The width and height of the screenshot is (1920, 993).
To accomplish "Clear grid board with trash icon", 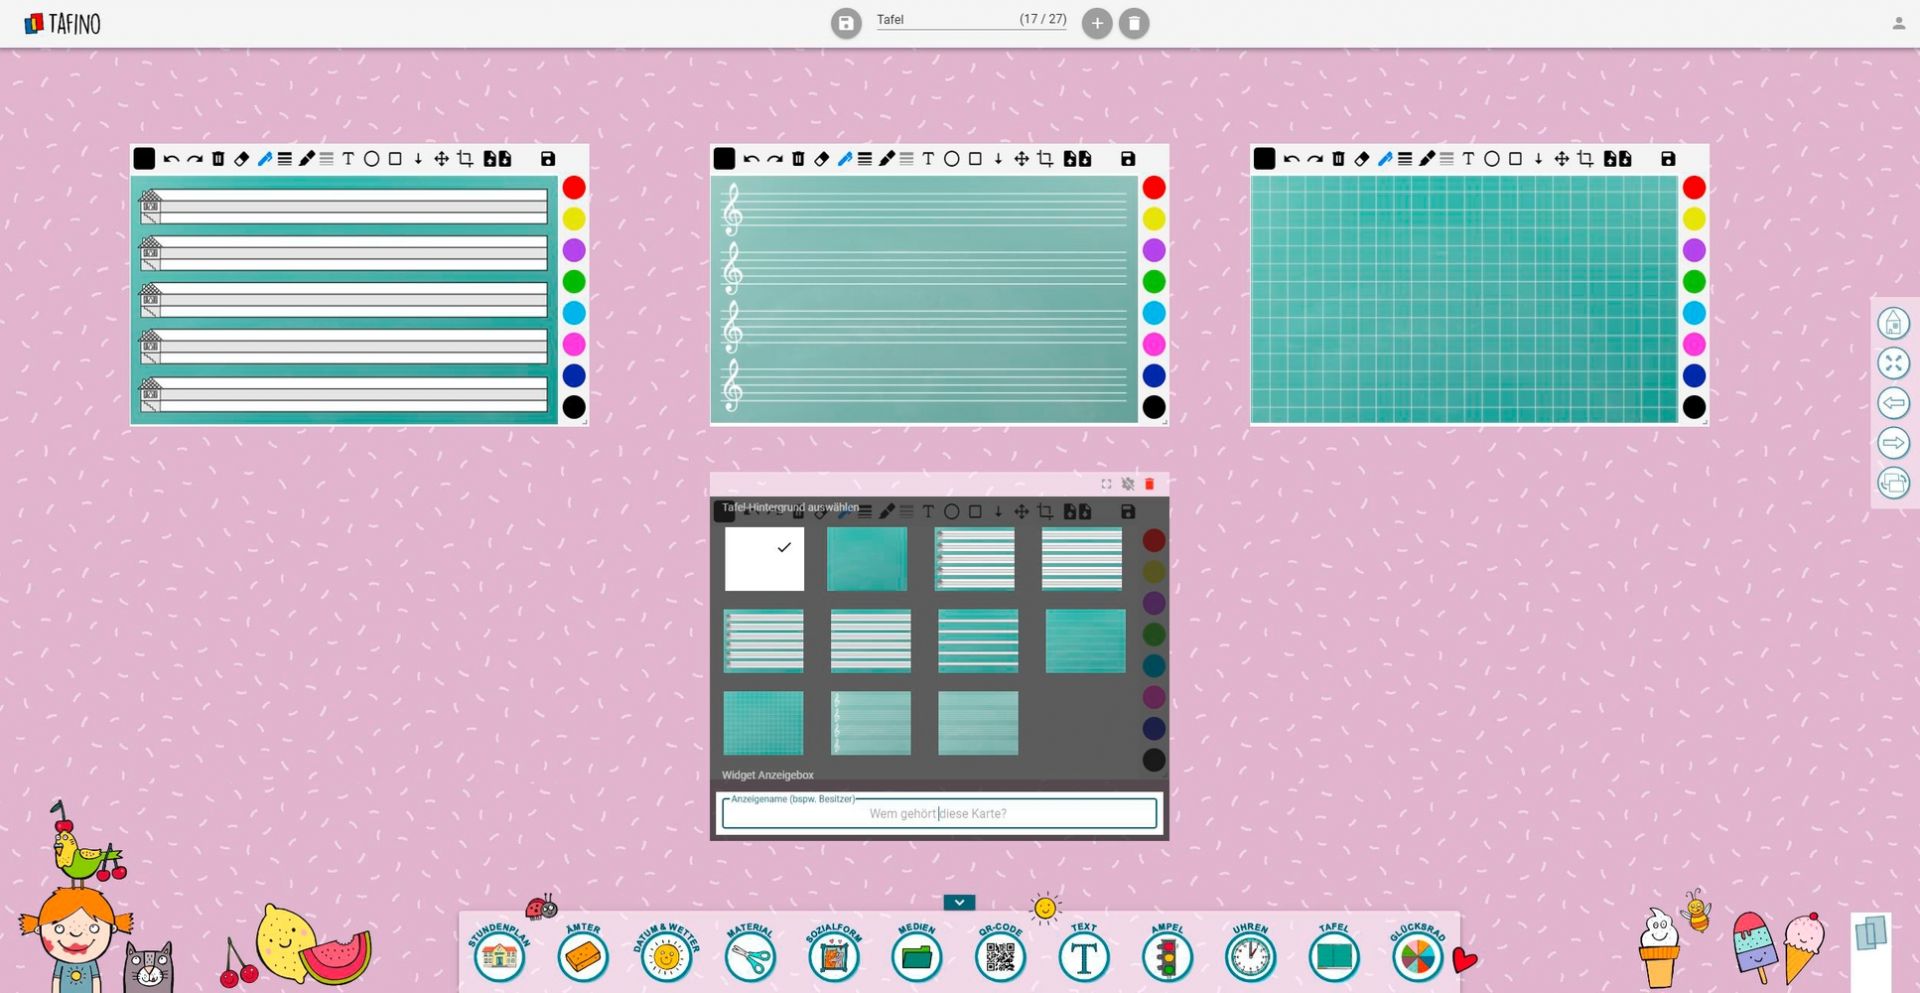I will coord(1338,159).
